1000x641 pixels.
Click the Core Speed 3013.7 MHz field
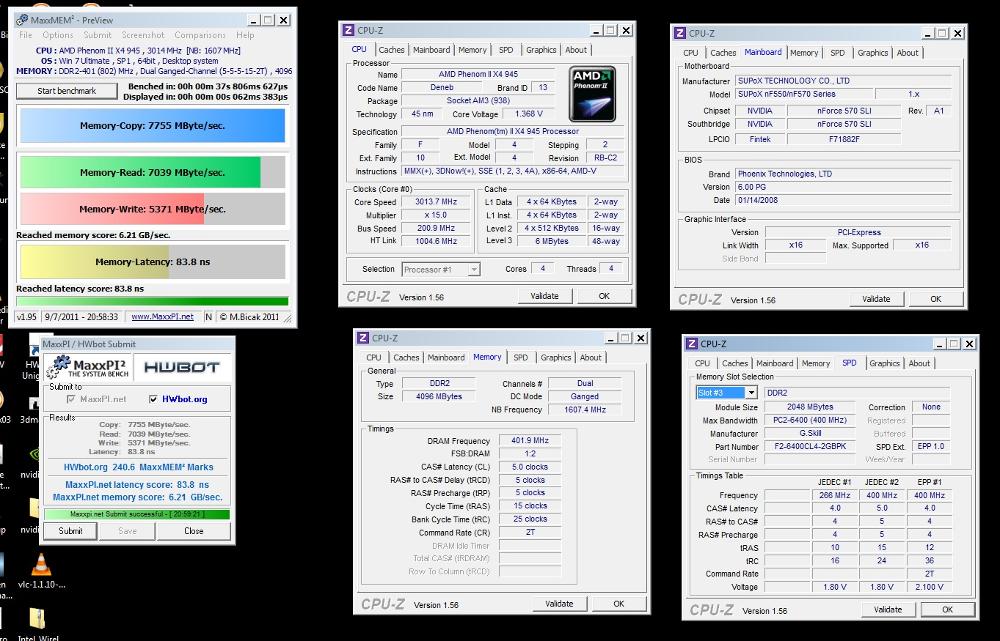pos(436,202)
